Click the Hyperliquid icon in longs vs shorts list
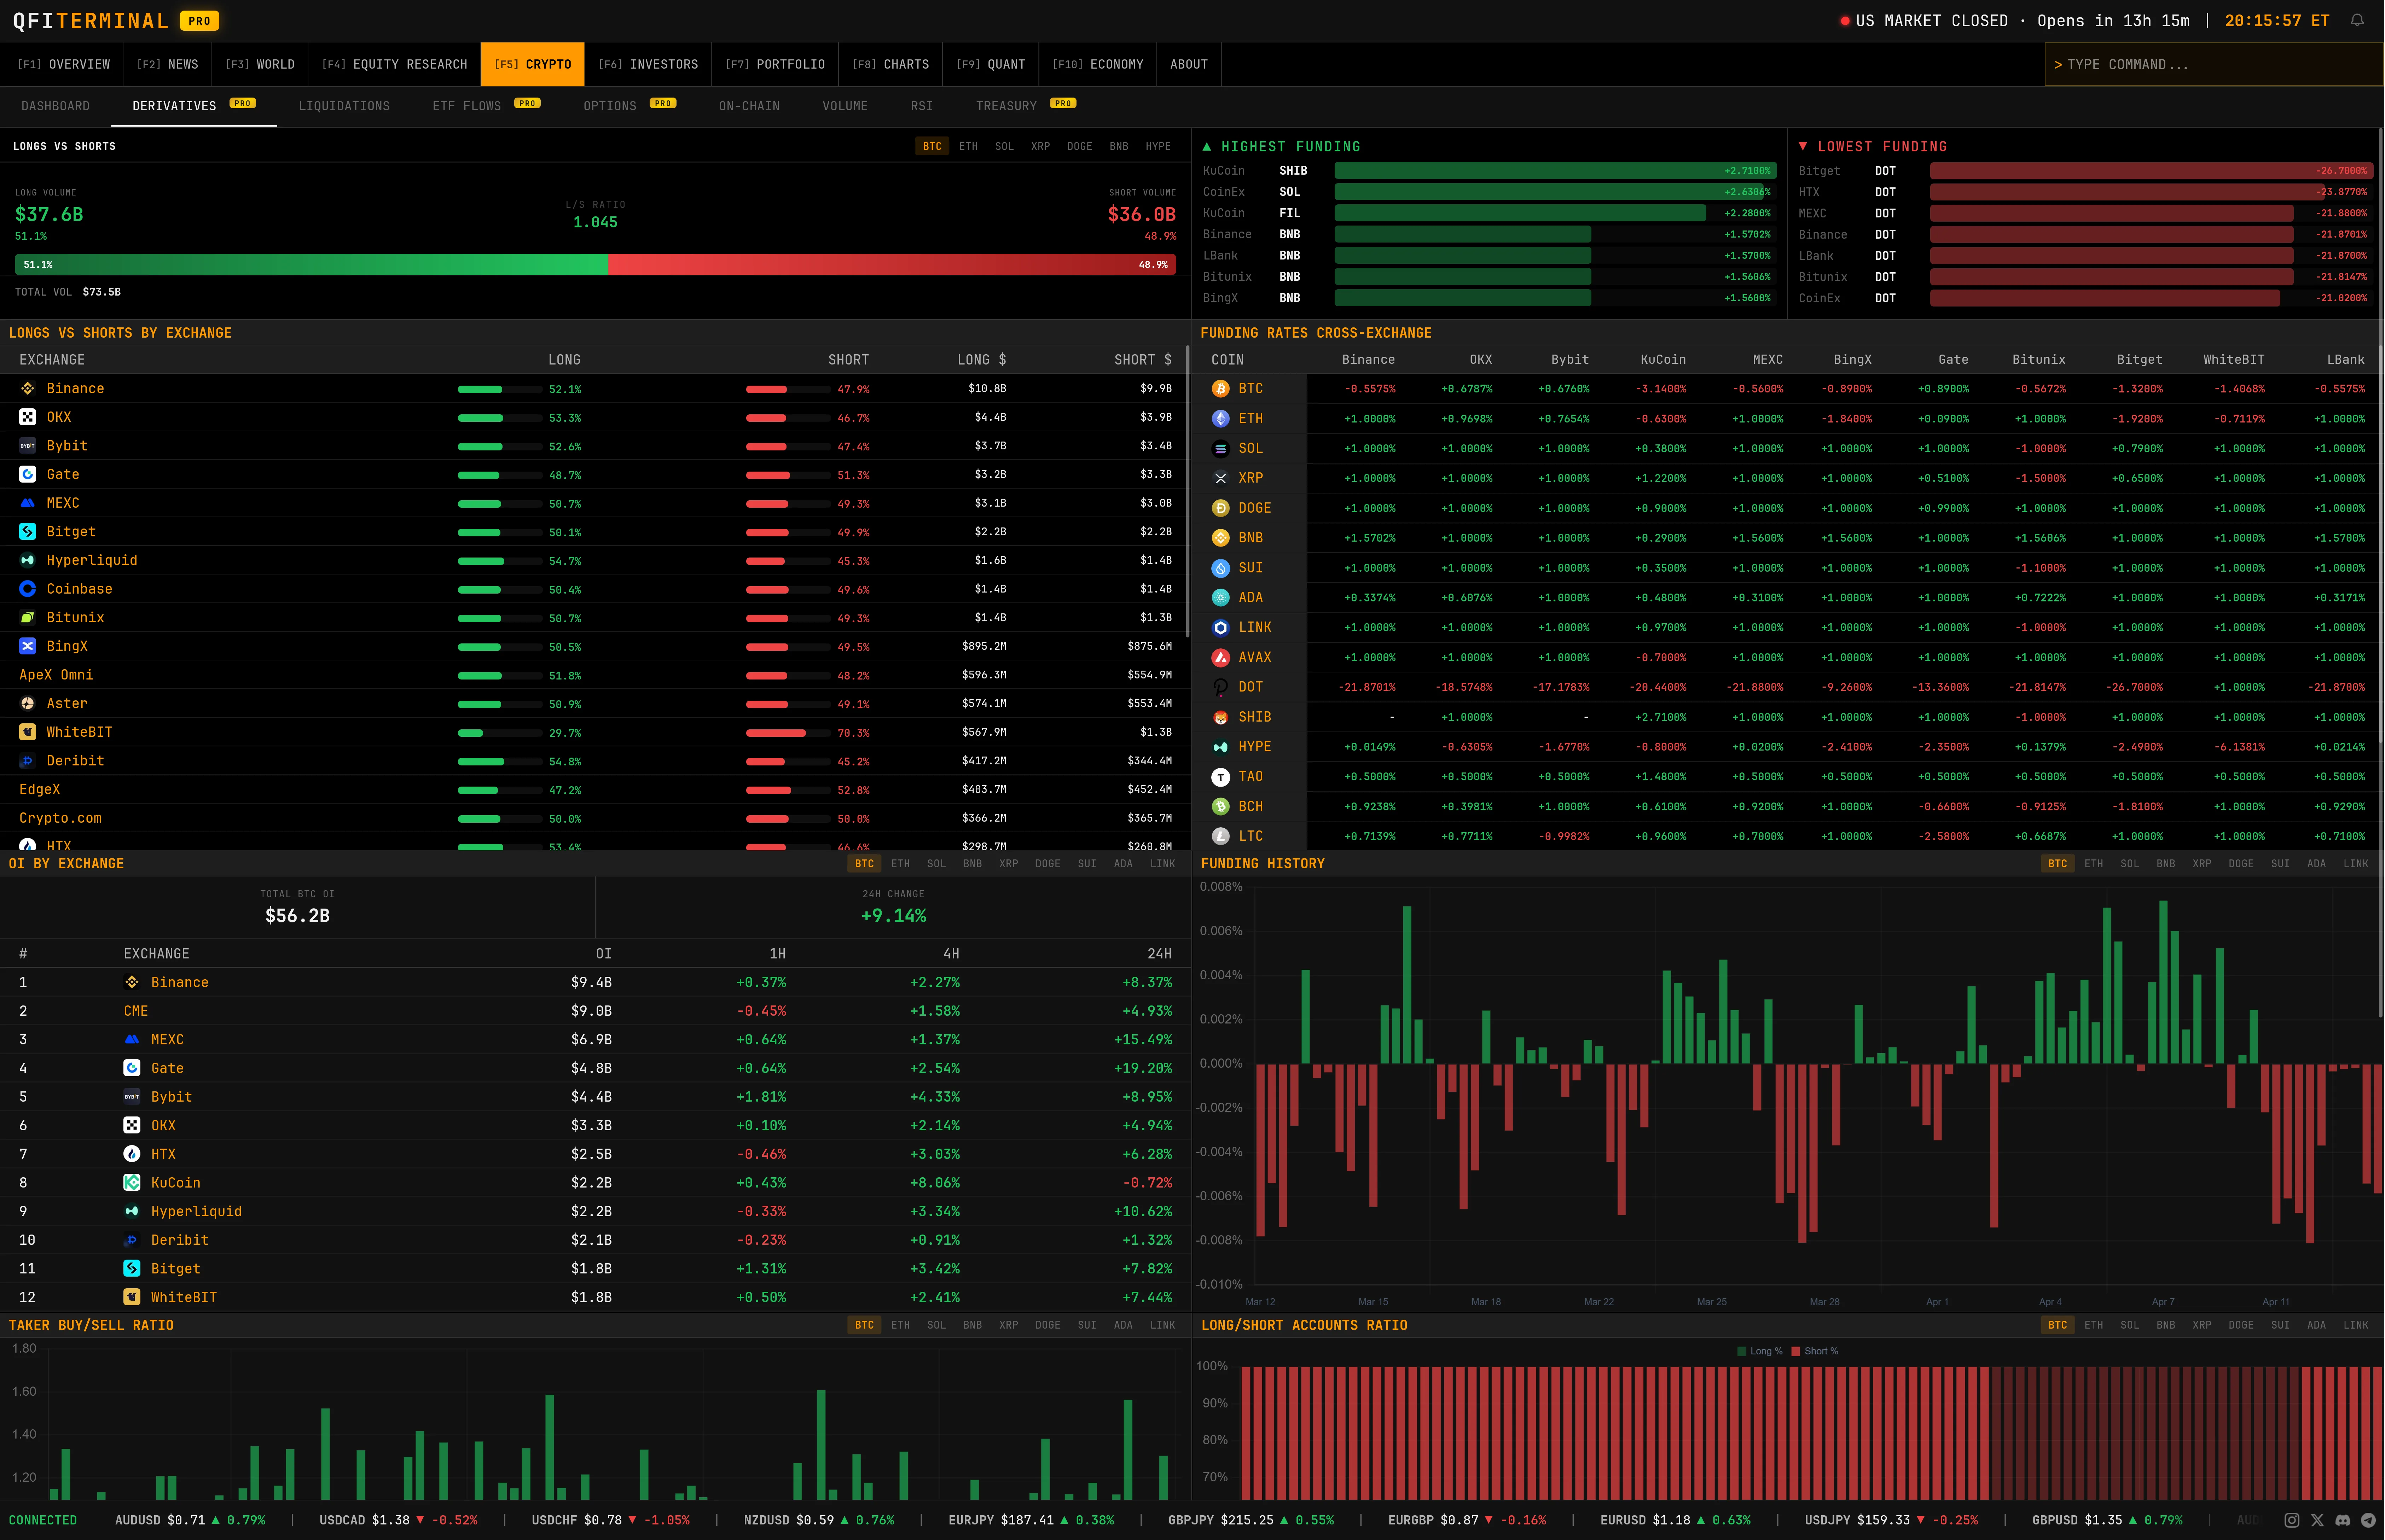2385x1540 pixels. pyautogui.click(x=27, y=560)
